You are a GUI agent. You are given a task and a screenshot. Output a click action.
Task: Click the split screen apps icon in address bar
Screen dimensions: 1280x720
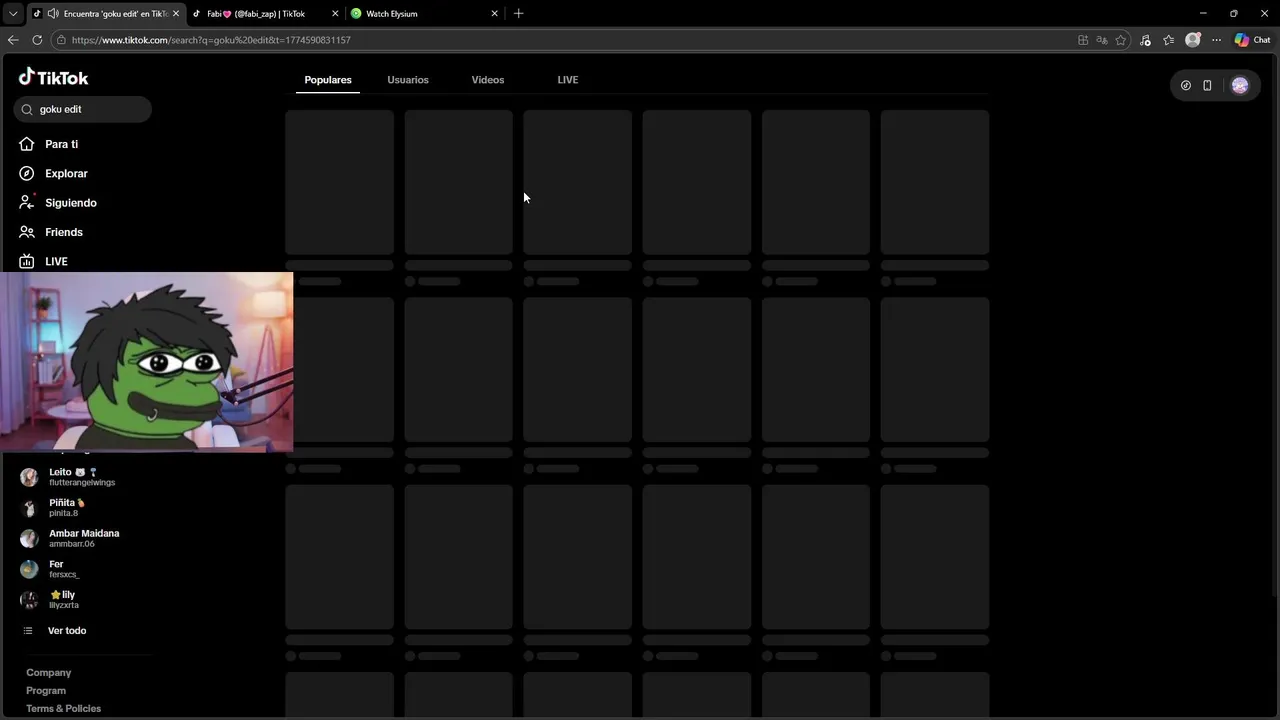pyautogui.click(x=1083, y=40)
